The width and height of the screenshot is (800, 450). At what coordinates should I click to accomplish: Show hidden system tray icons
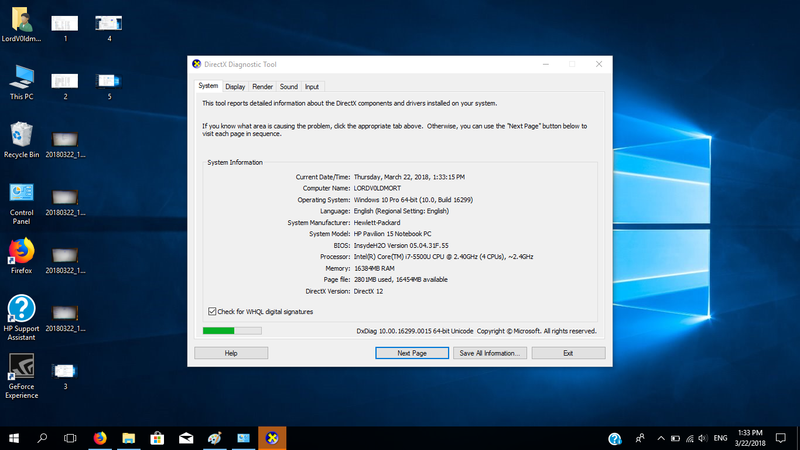663,438
